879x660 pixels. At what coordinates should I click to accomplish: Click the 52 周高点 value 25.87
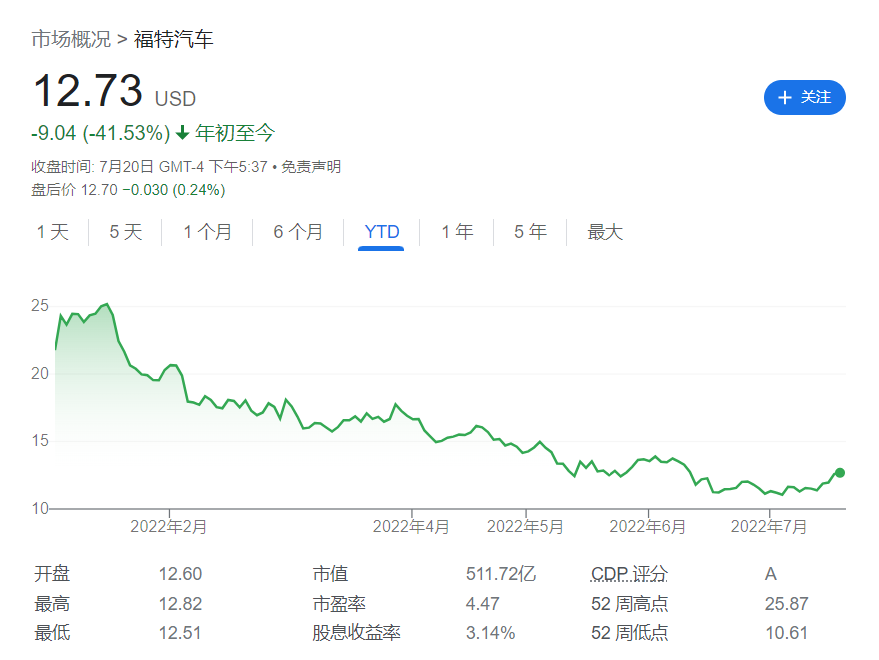point(787,603)
